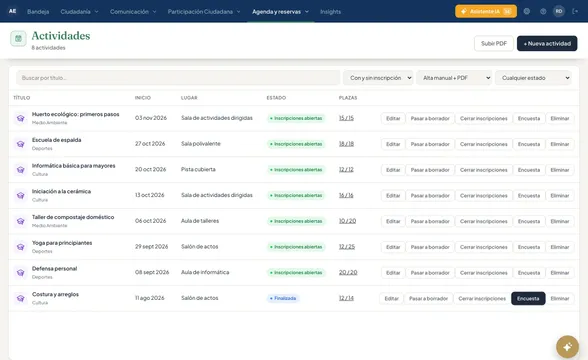588x360 pixels.
Task: Move Escuela de espalda to borrador
Action: pyautogui.click(x=430, y=144)
